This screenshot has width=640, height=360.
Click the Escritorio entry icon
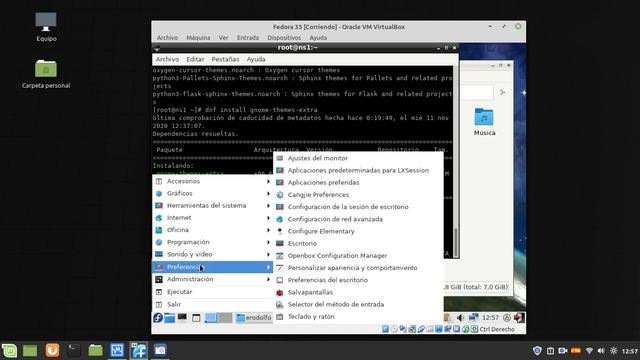click(x=280, y=243)
